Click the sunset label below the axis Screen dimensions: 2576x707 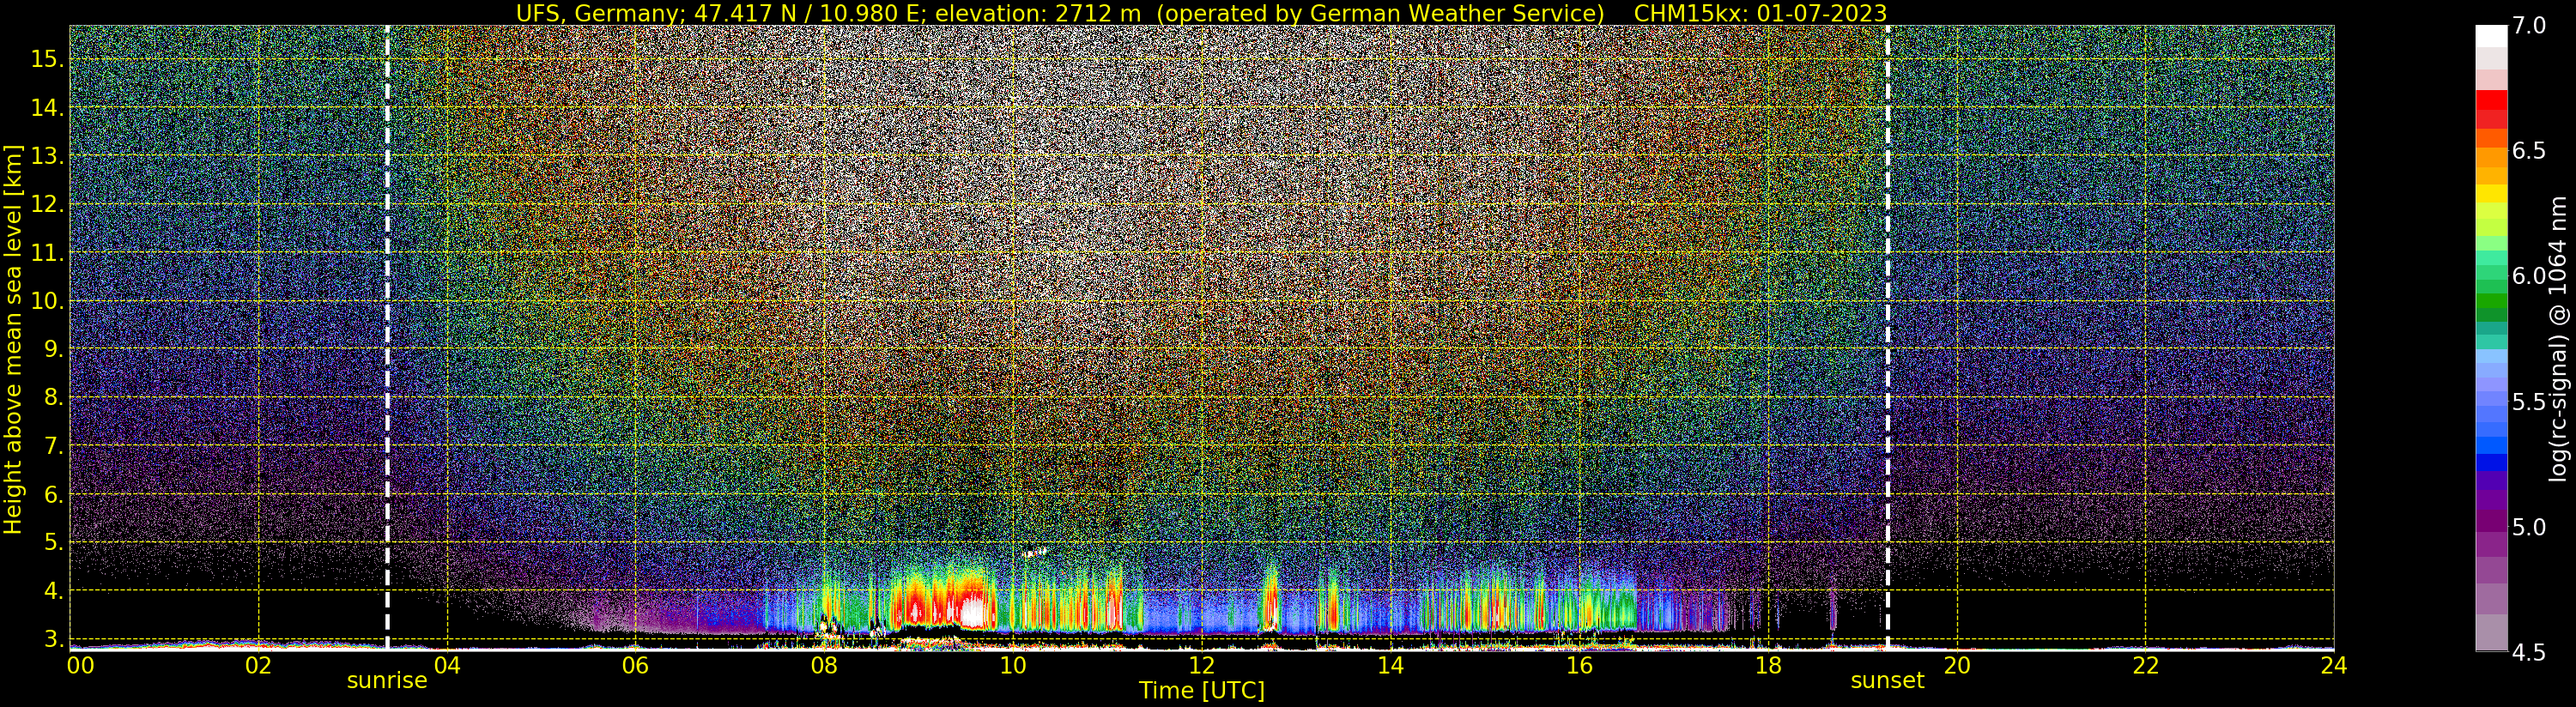[x=1887, y=681]
